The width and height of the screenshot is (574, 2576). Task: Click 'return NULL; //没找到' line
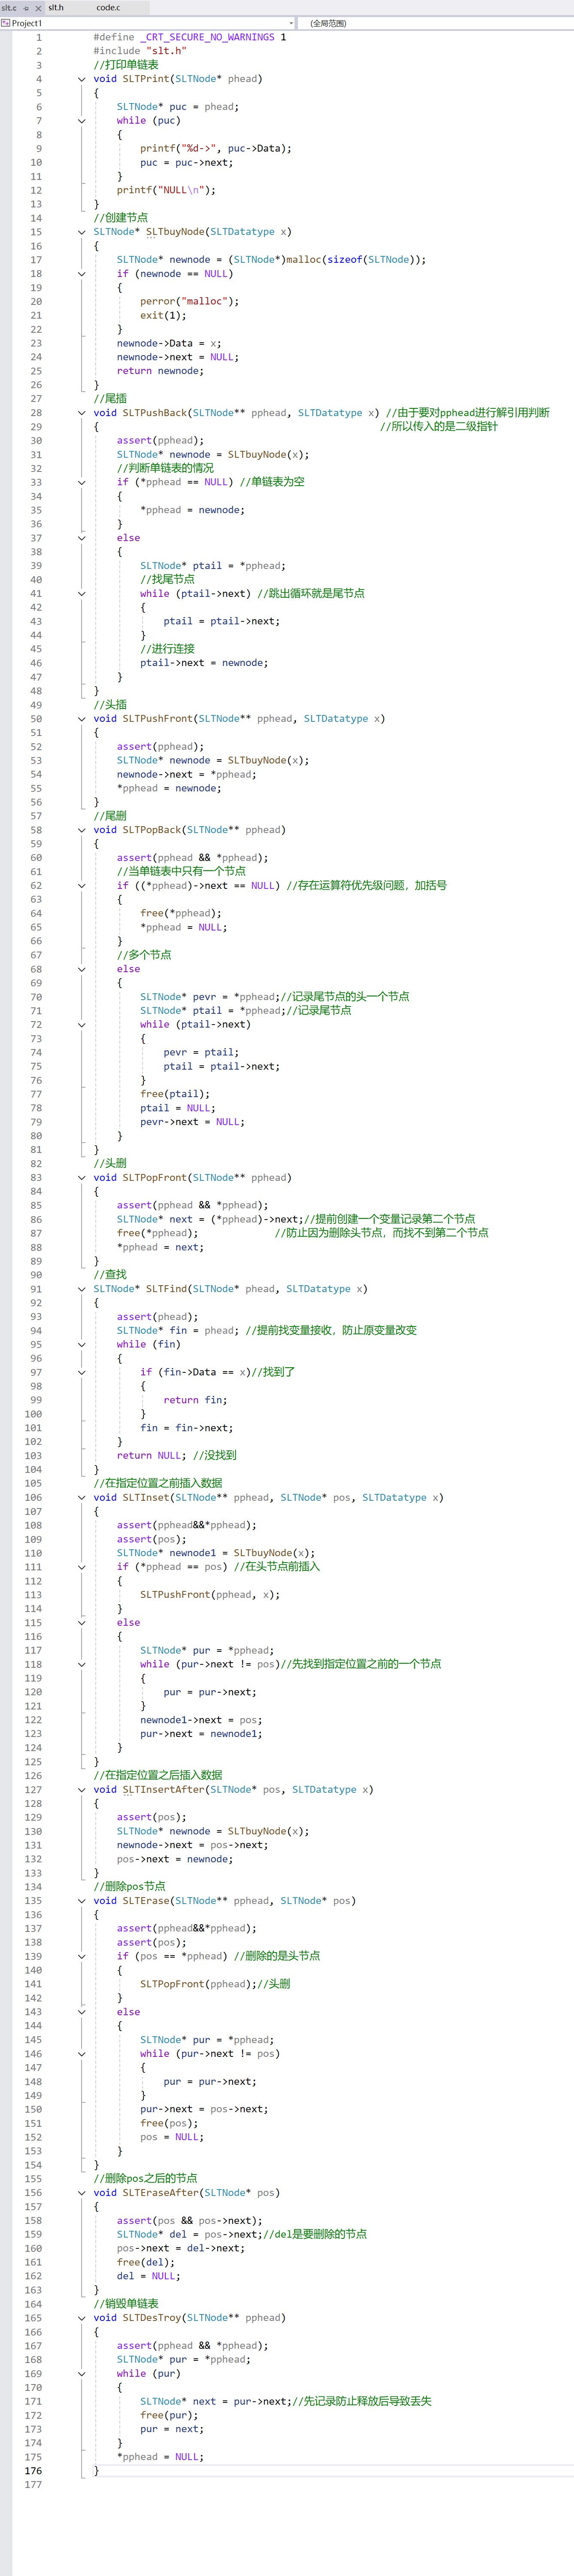pyautogui.click(x=177, y=1456)
